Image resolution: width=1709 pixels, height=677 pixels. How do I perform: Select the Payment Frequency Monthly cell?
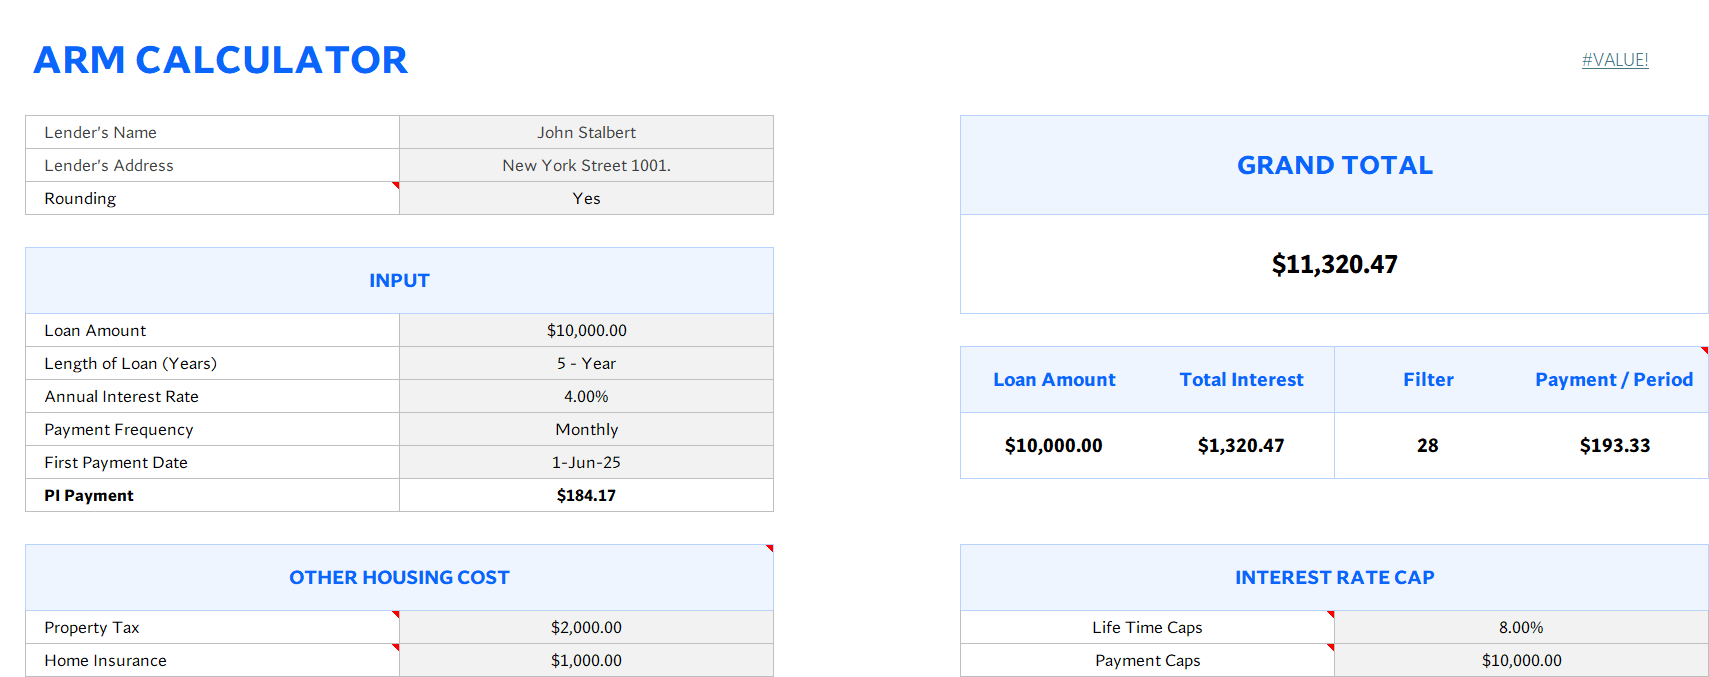[x=586, y=429]
